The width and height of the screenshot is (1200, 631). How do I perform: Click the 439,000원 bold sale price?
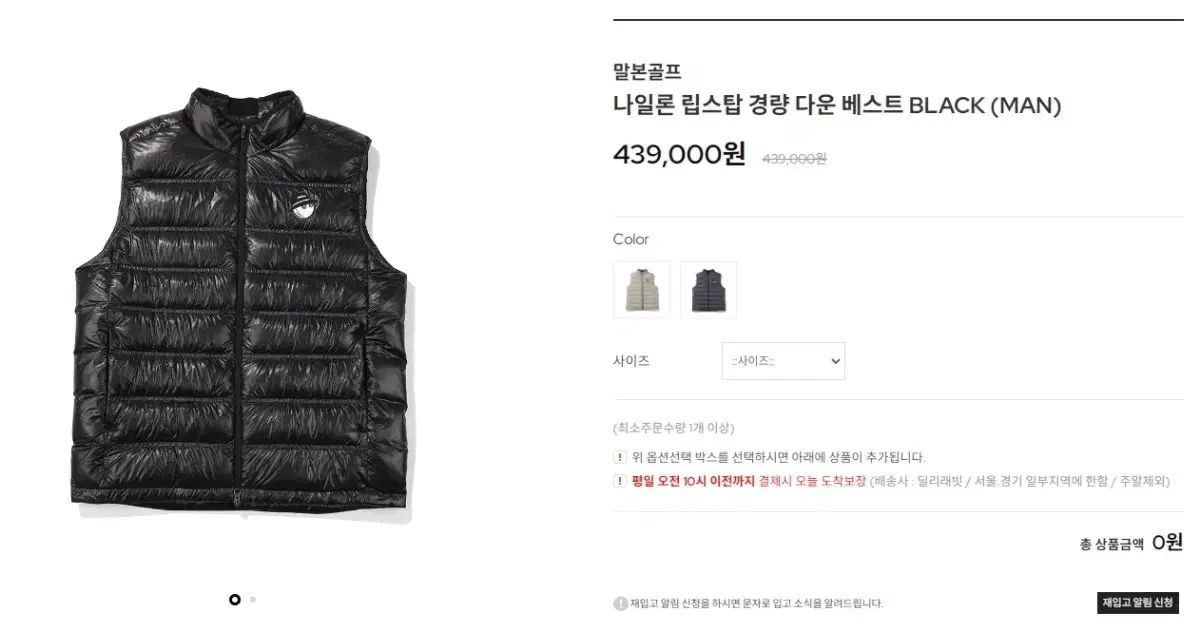click(679, 154)
